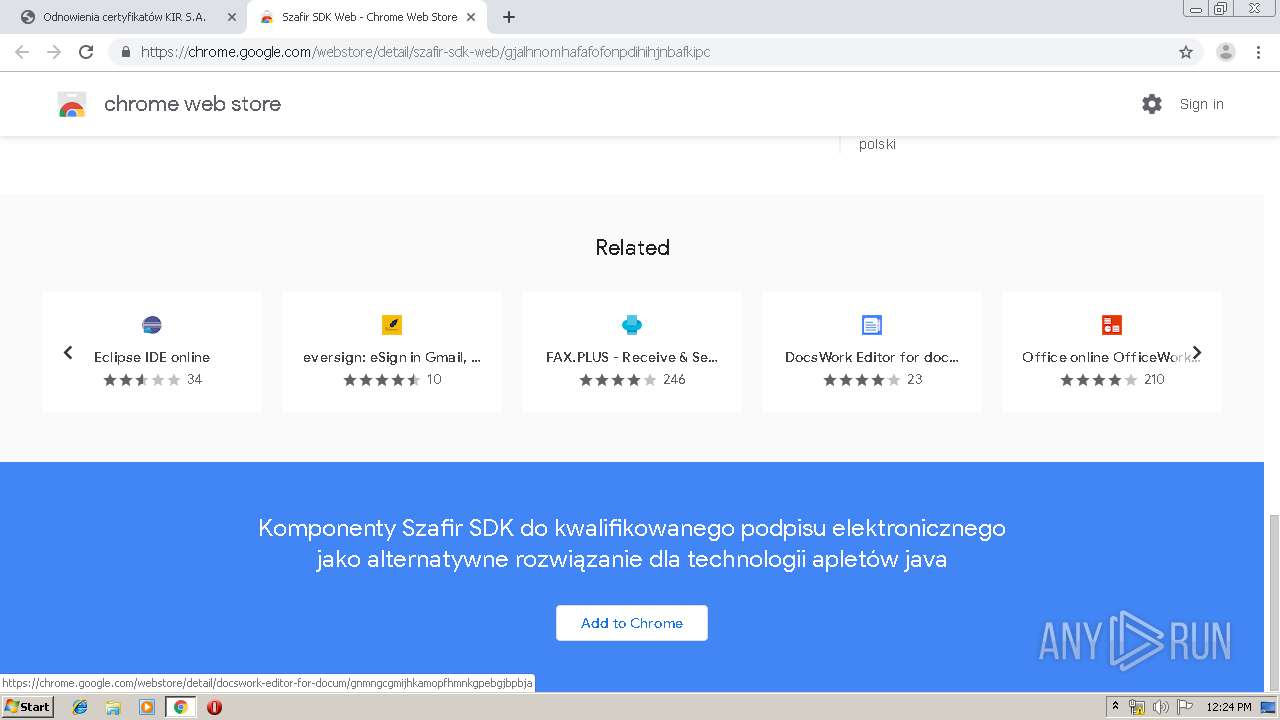Open eversign: eSign in Gmail title

(392, 357)
